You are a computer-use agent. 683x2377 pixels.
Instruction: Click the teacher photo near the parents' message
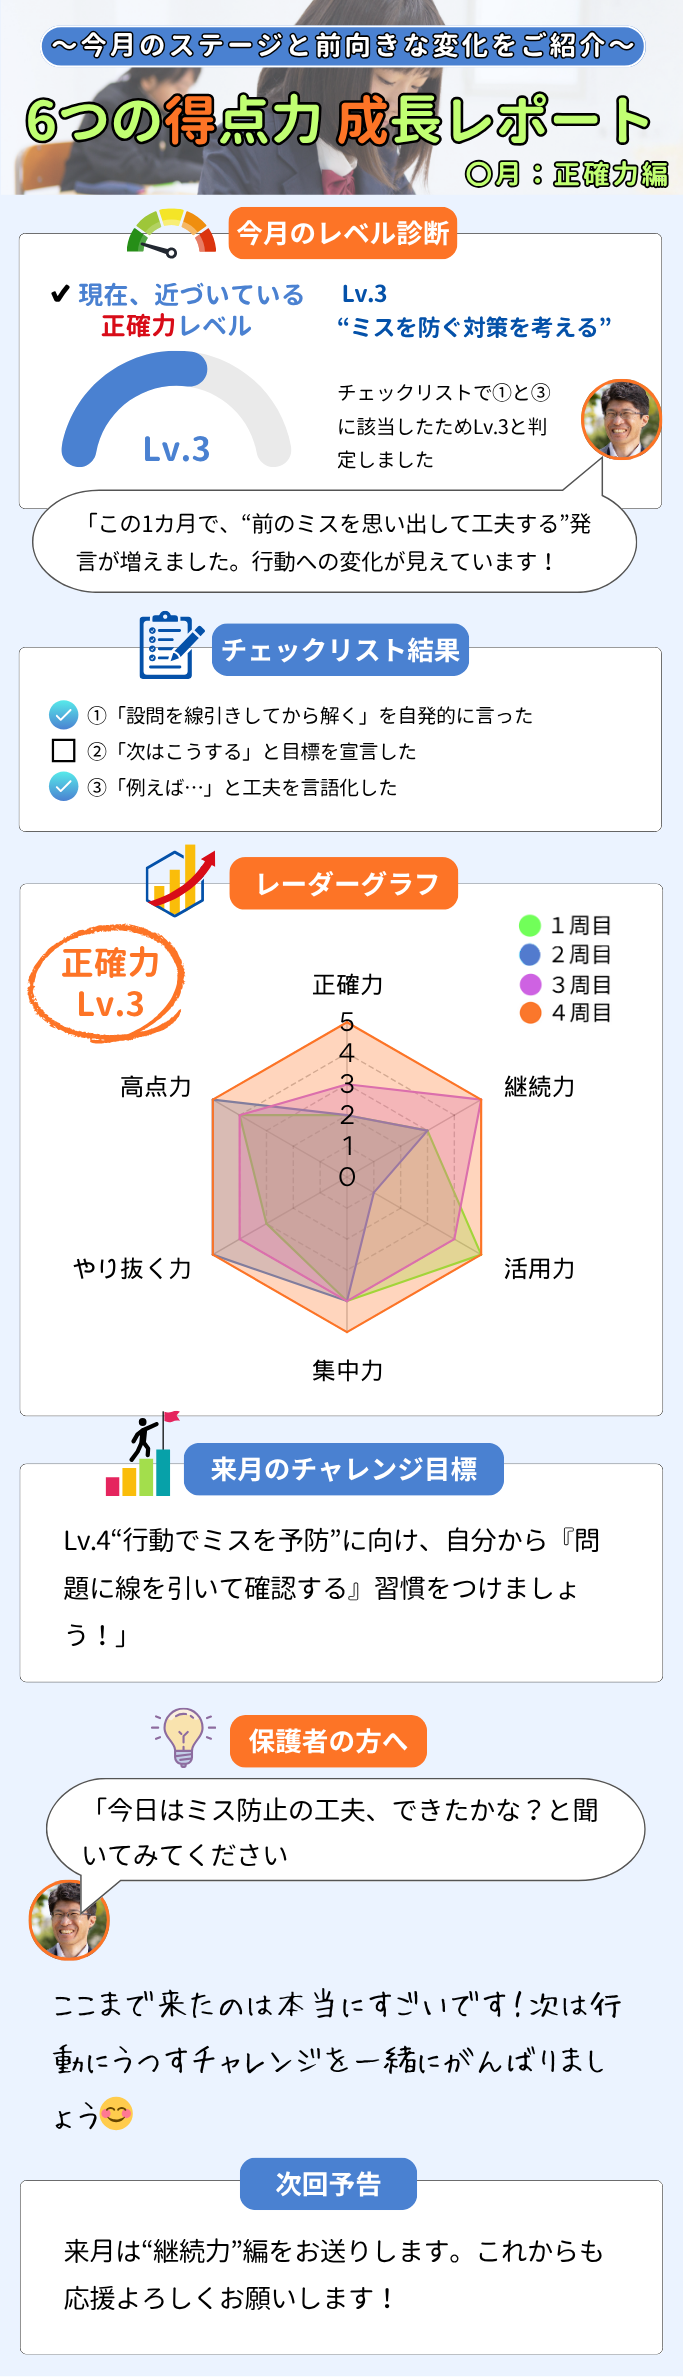pyautogui.click(x=68, y=1919)
